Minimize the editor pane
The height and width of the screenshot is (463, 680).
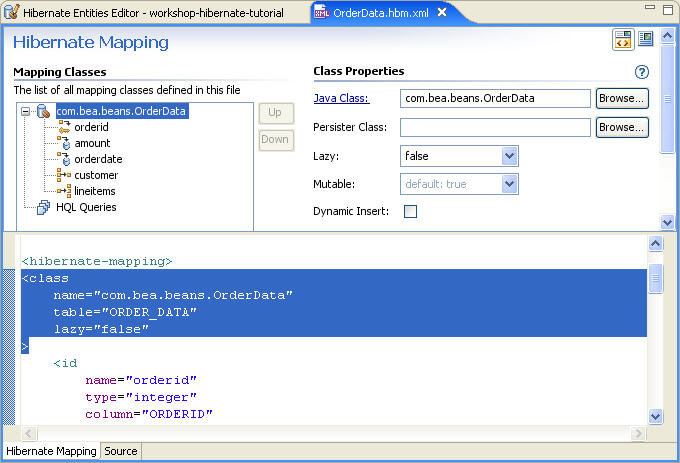(x=650, y=7)
